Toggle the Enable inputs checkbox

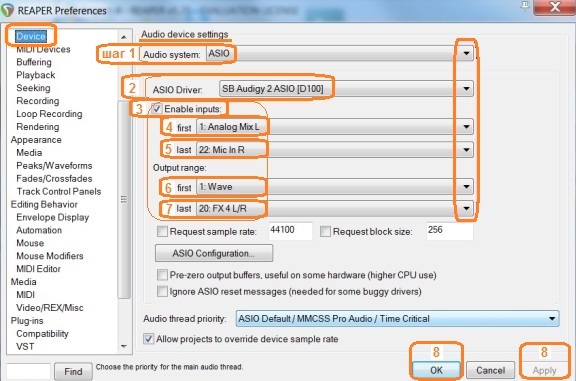(157, 109)
